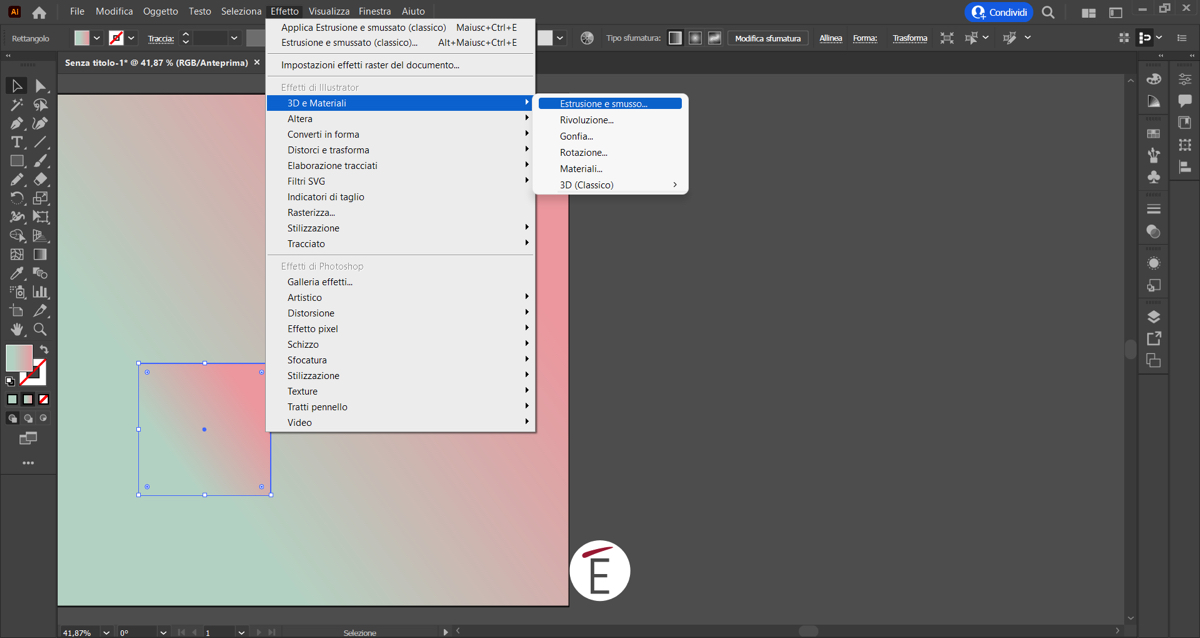Select the Type (T) tool
The width and height of the screenshot is (1200, 638).
click(17, 142)
